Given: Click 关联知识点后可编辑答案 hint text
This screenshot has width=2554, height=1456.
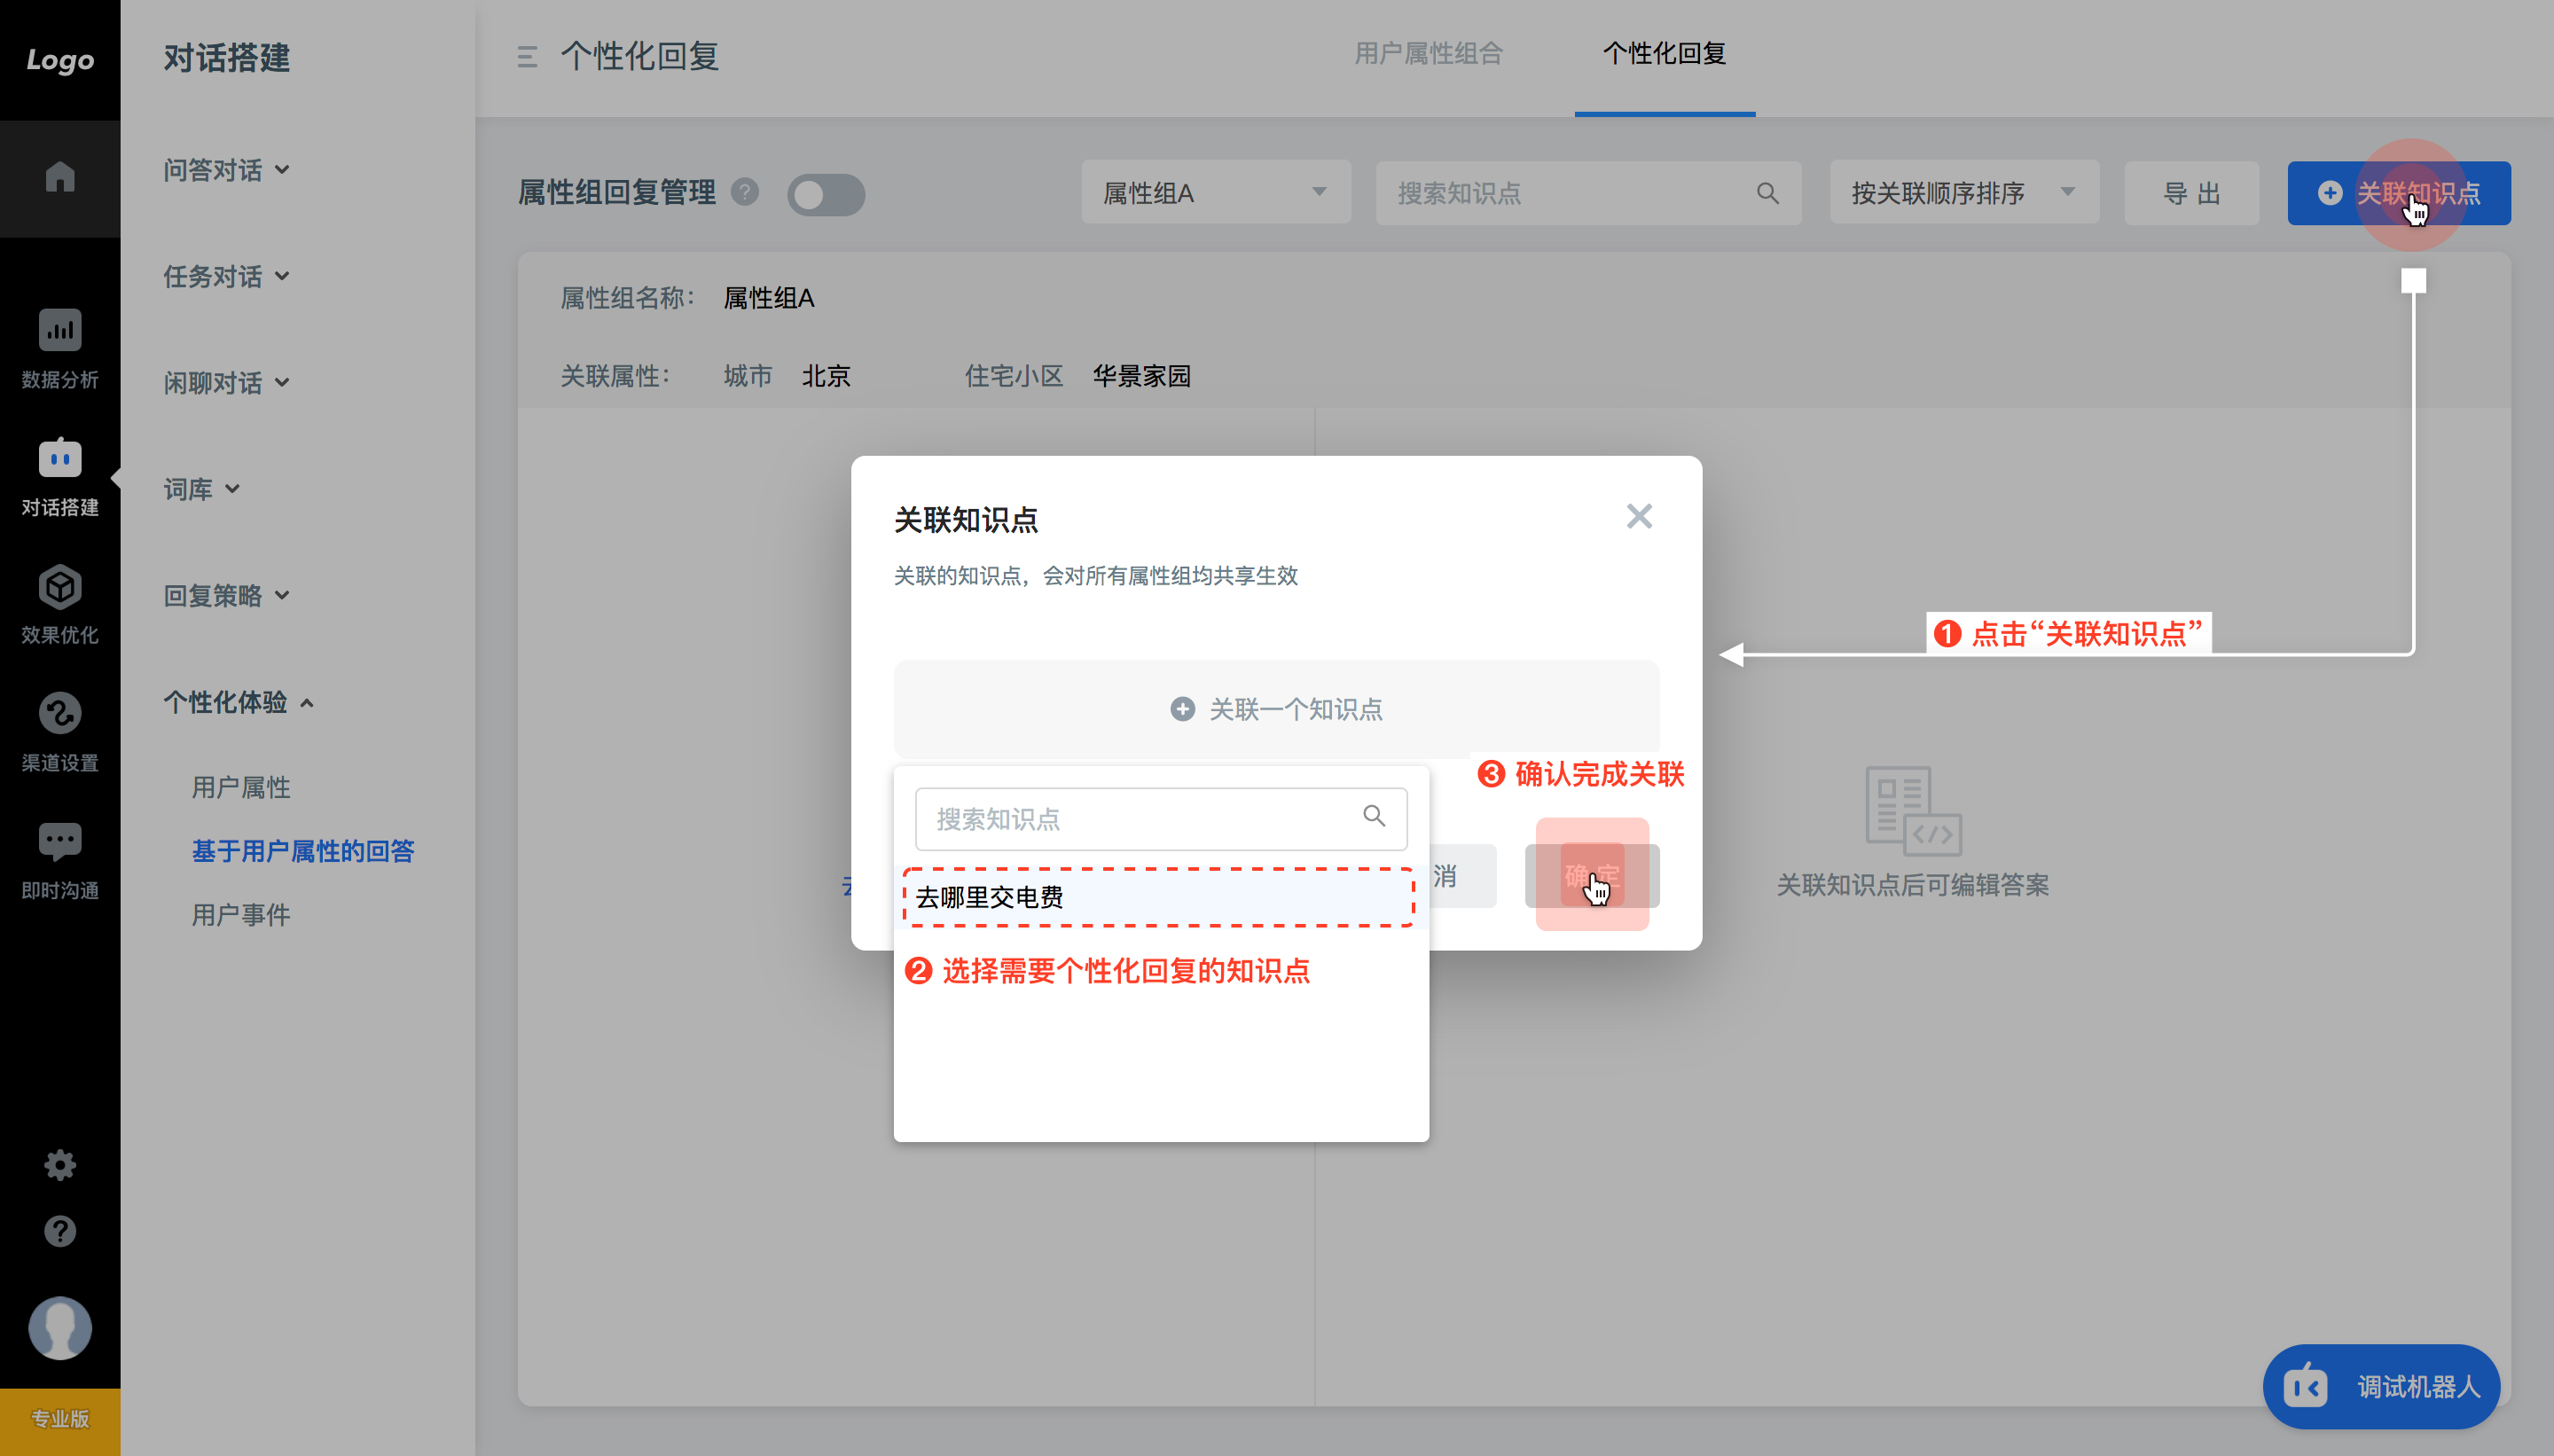Looking at the screenshot, I should click(x=1912, y=884).
